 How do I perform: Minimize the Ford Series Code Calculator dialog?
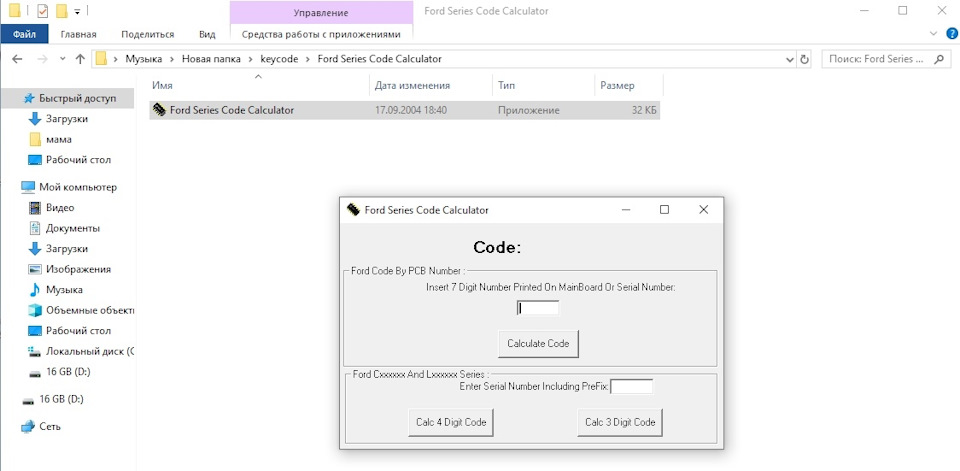pyautogui.click(x=626, y=209)
